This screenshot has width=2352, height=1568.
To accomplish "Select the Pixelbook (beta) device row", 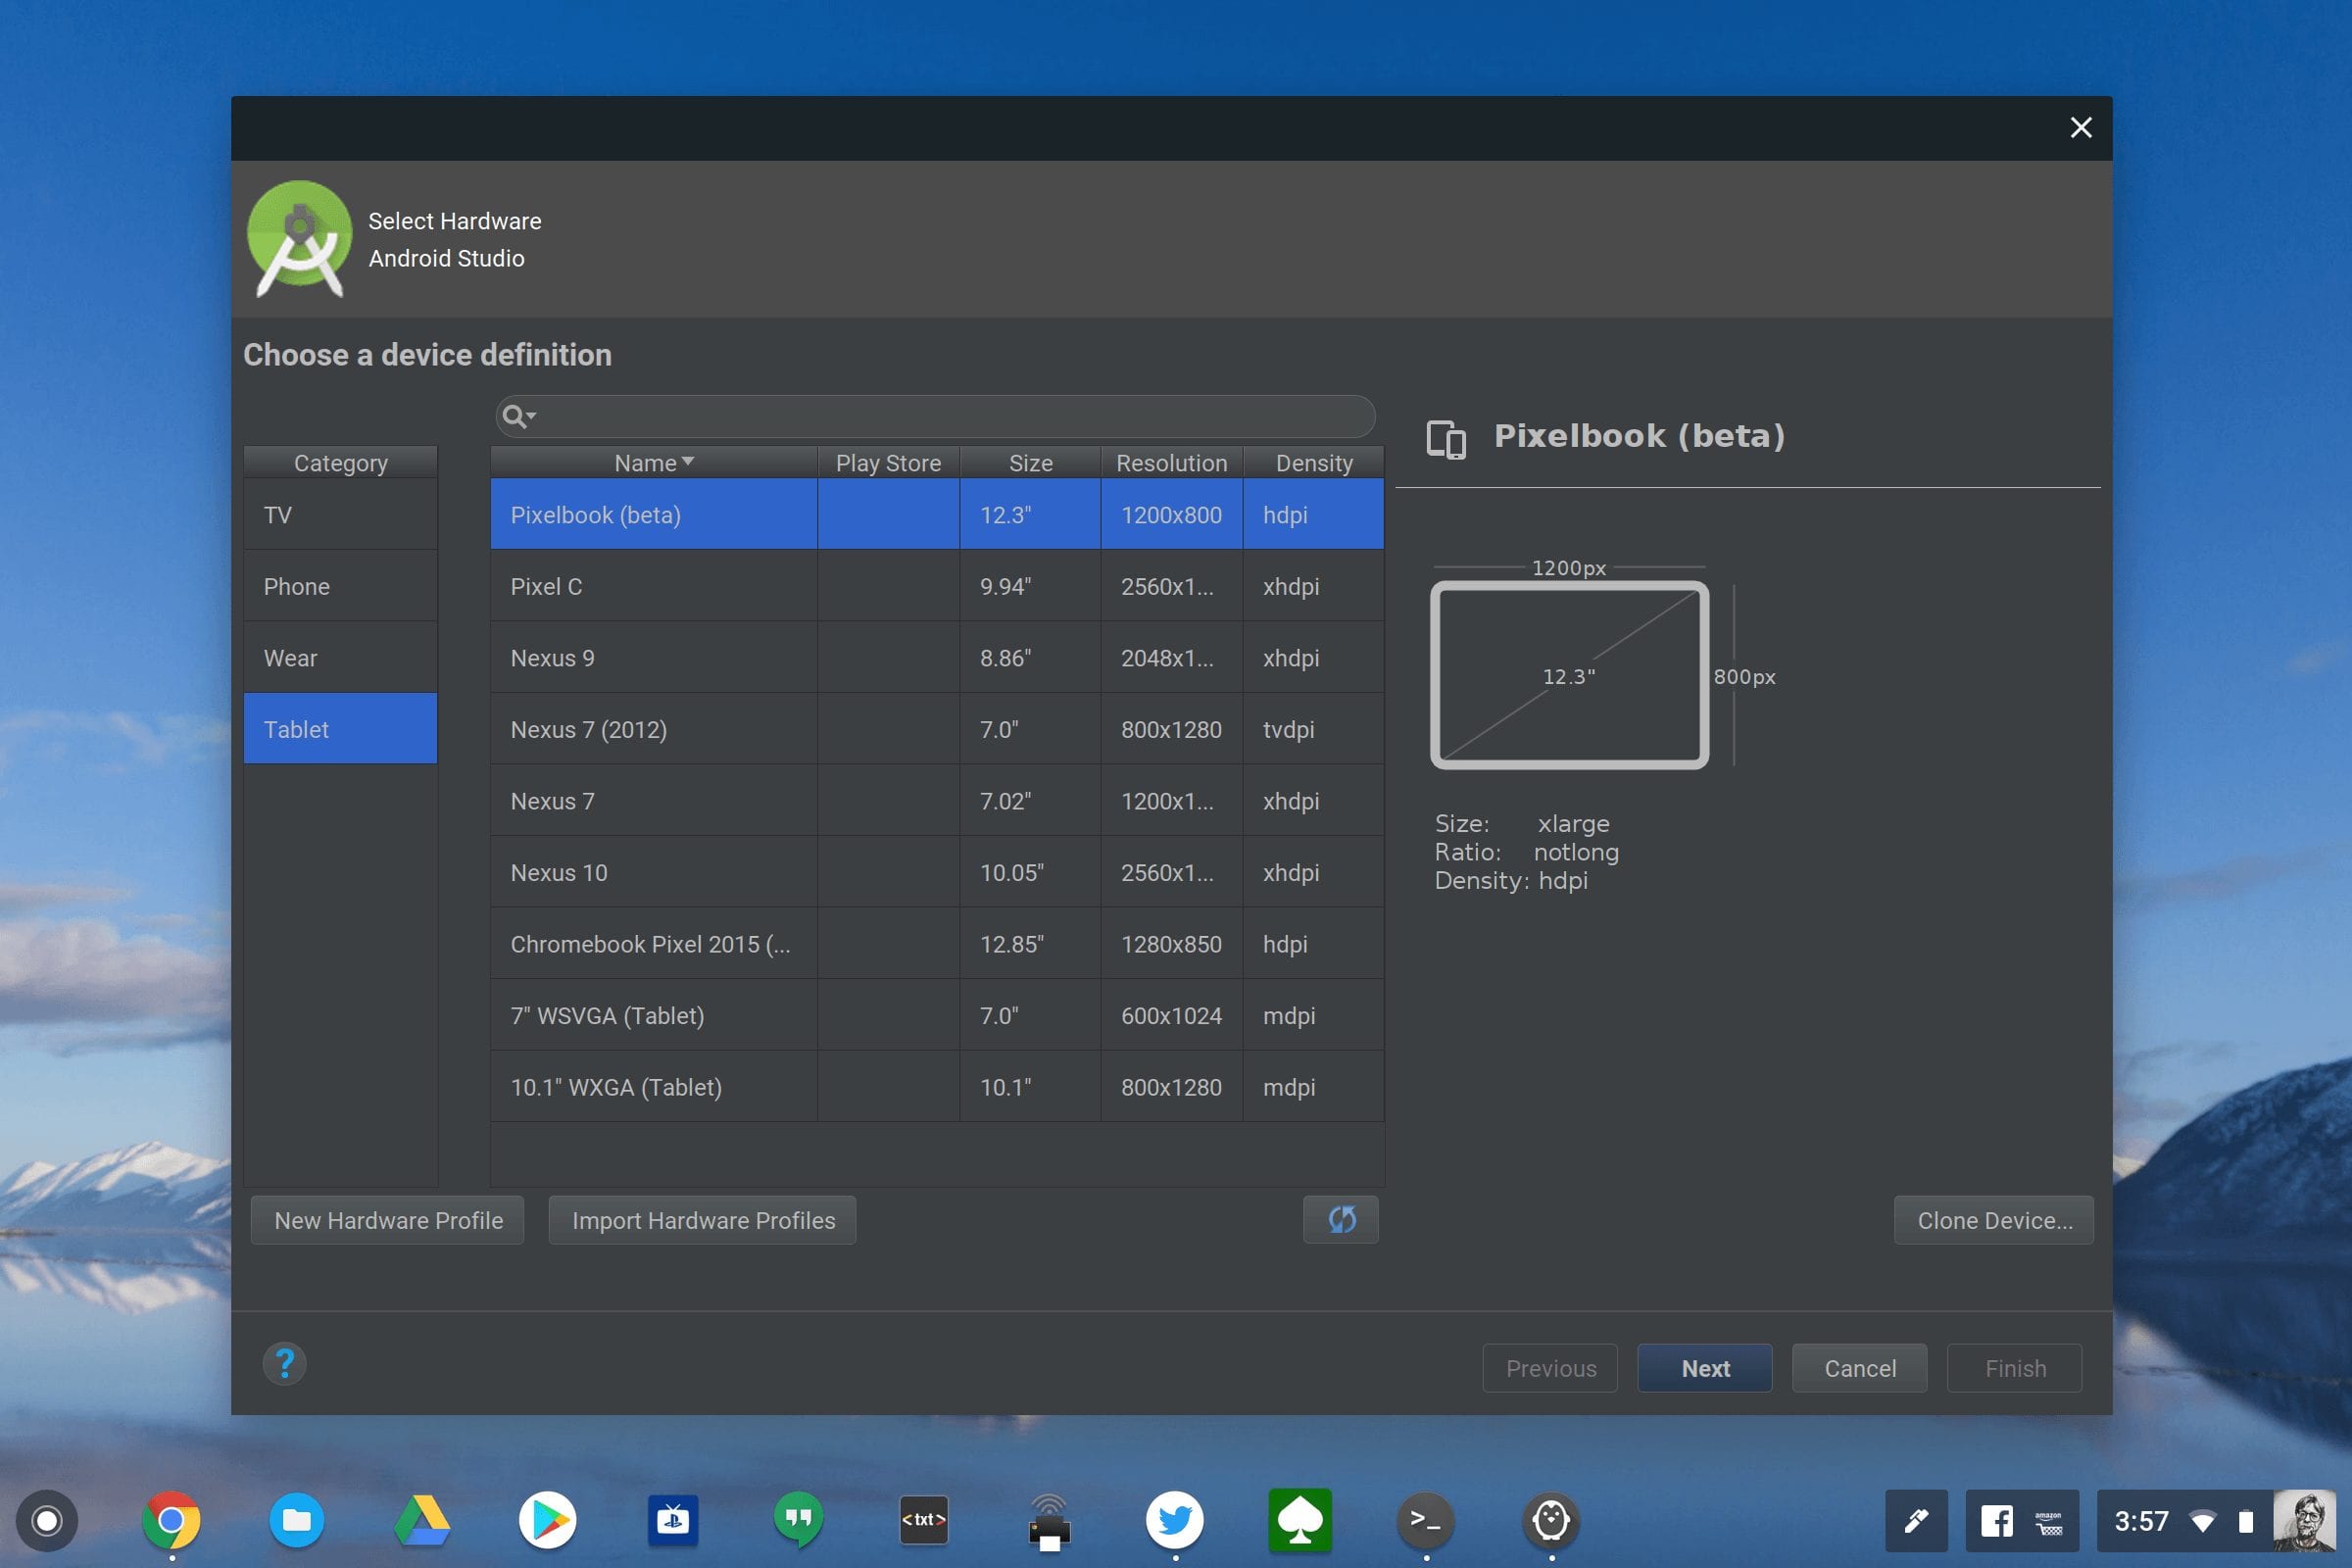I will tap(937, 515).
